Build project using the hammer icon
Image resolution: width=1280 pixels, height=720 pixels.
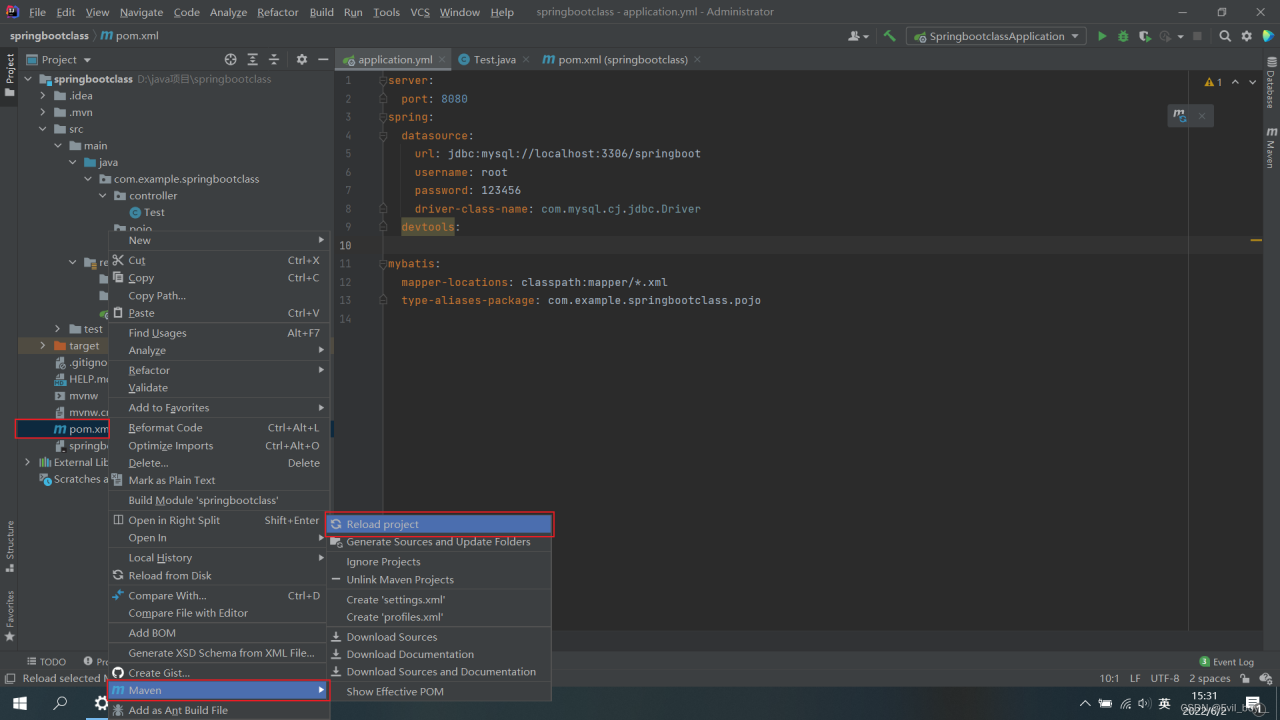click(889, 36)
